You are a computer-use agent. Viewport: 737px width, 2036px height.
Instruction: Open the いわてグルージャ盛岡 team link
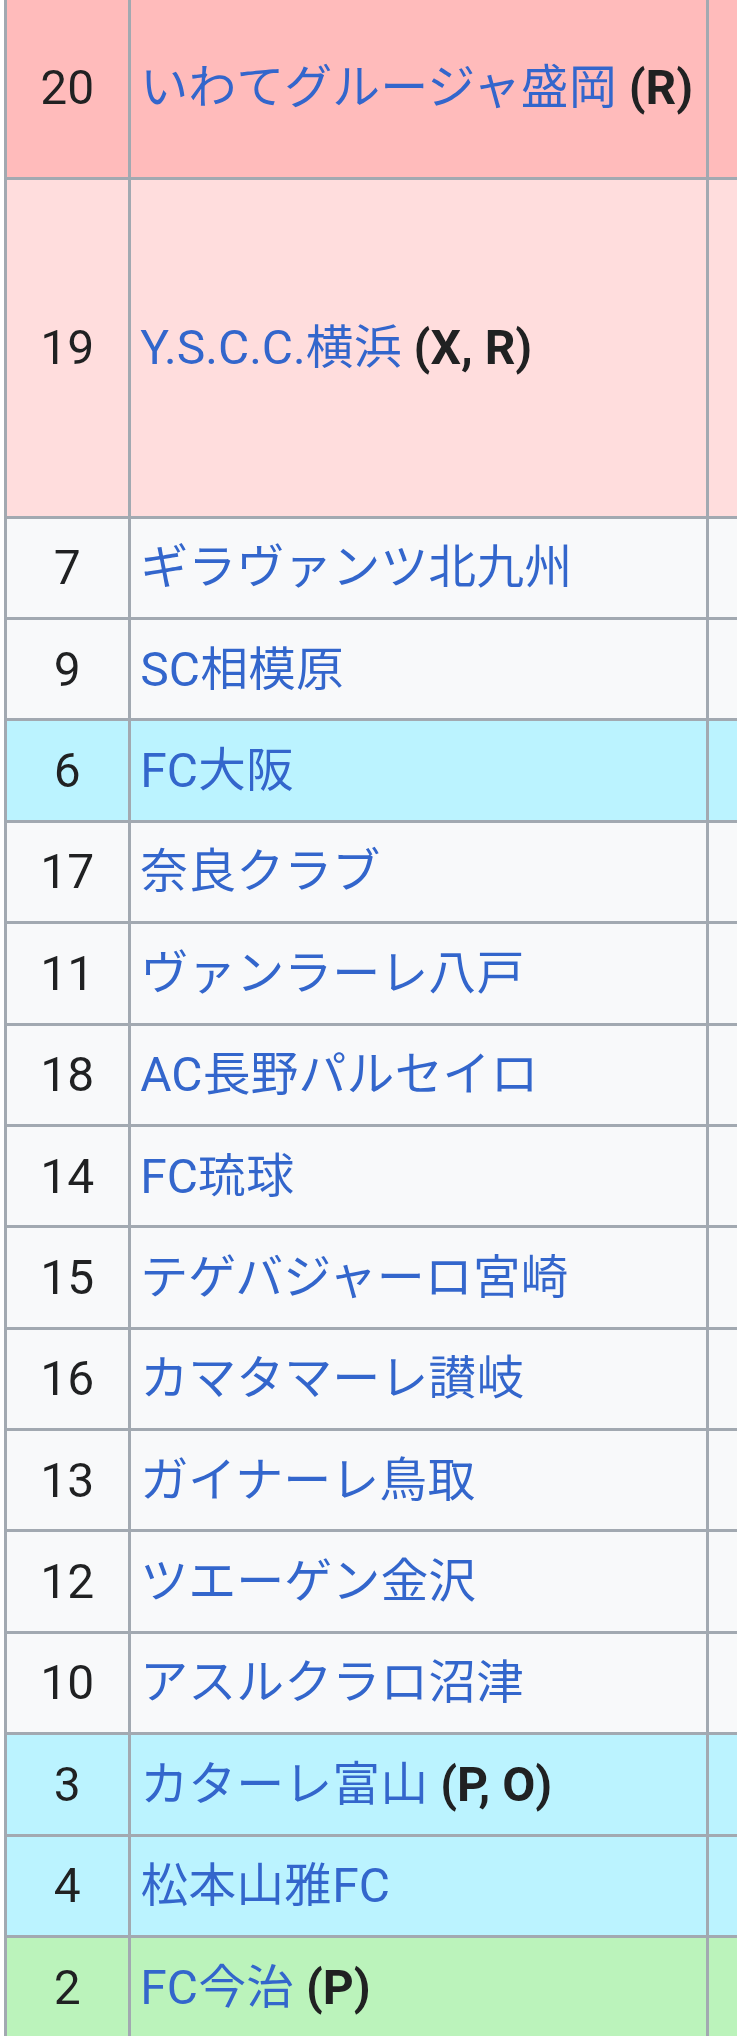(x=379, y=88)
